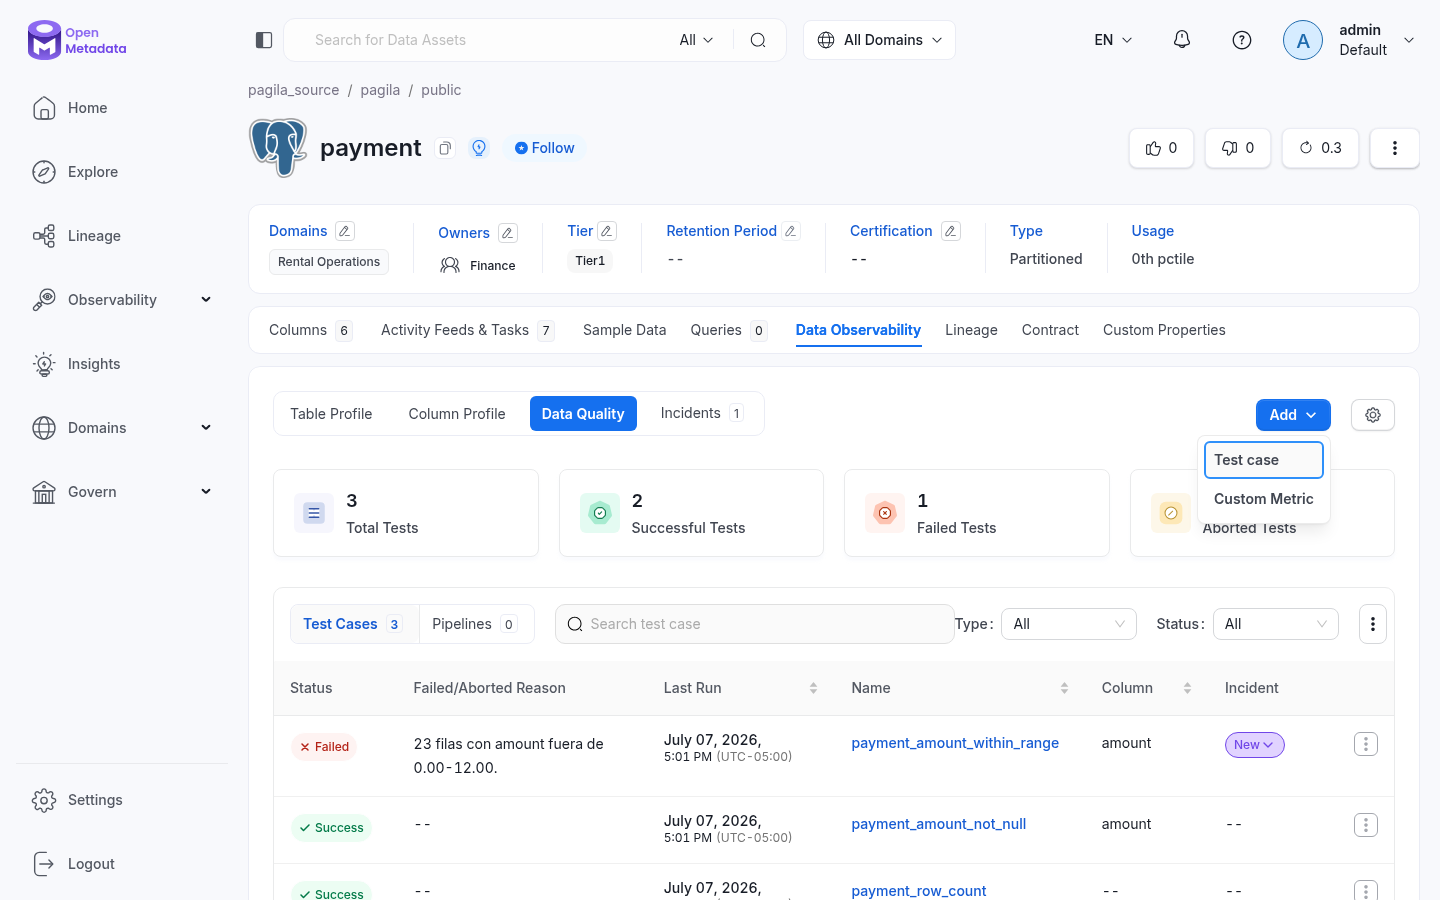Downvote the payment table

(x=1238, y=148)
